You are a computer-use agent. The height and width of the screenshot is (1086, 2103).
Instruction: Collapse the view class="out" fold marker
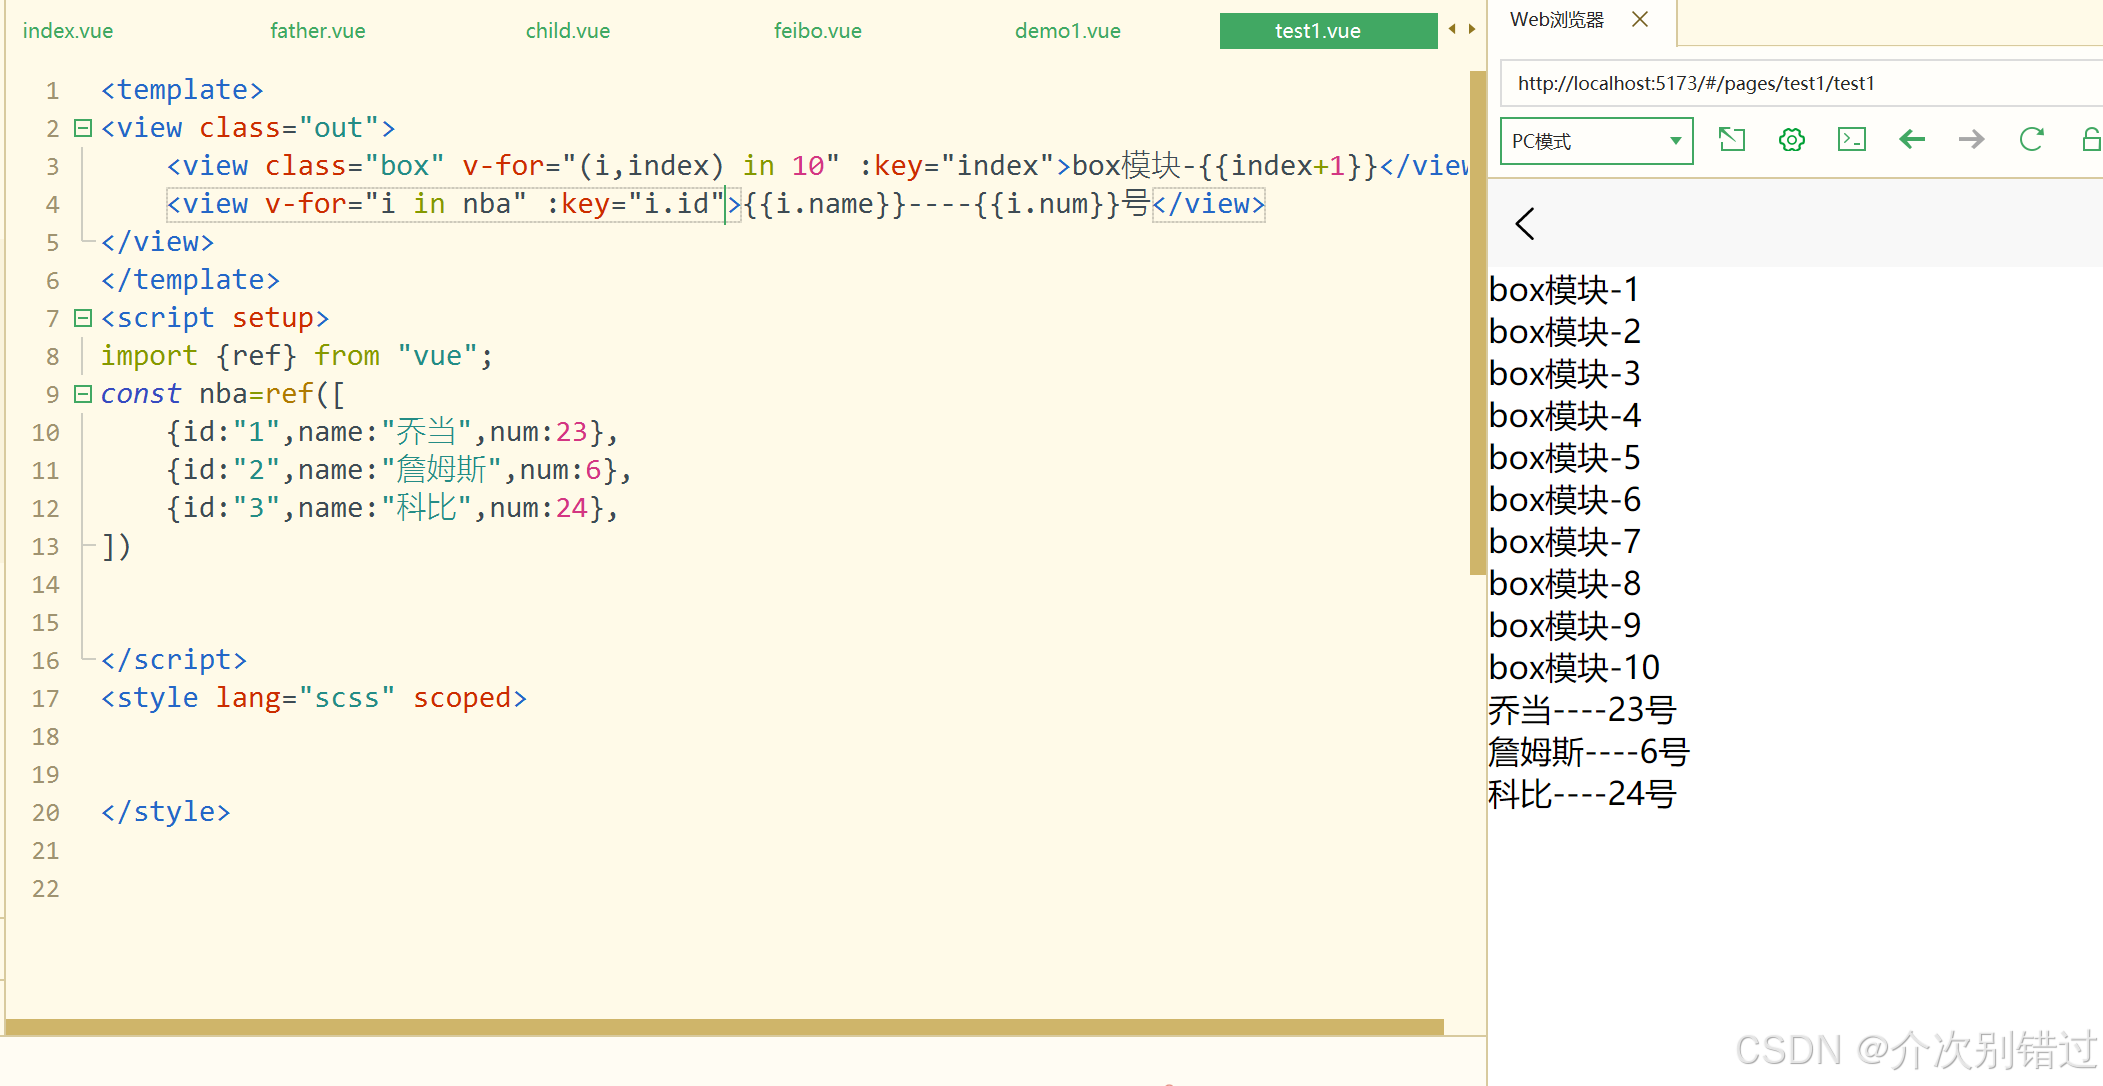[83, 128]
